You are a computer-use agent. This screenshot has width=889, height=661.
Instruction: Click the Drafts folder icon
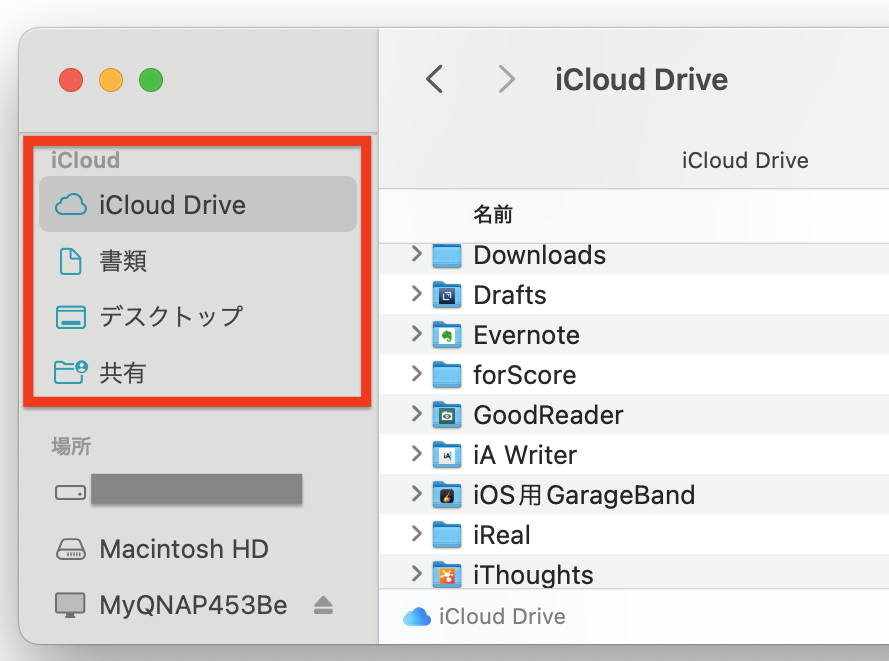click(447, 295)
